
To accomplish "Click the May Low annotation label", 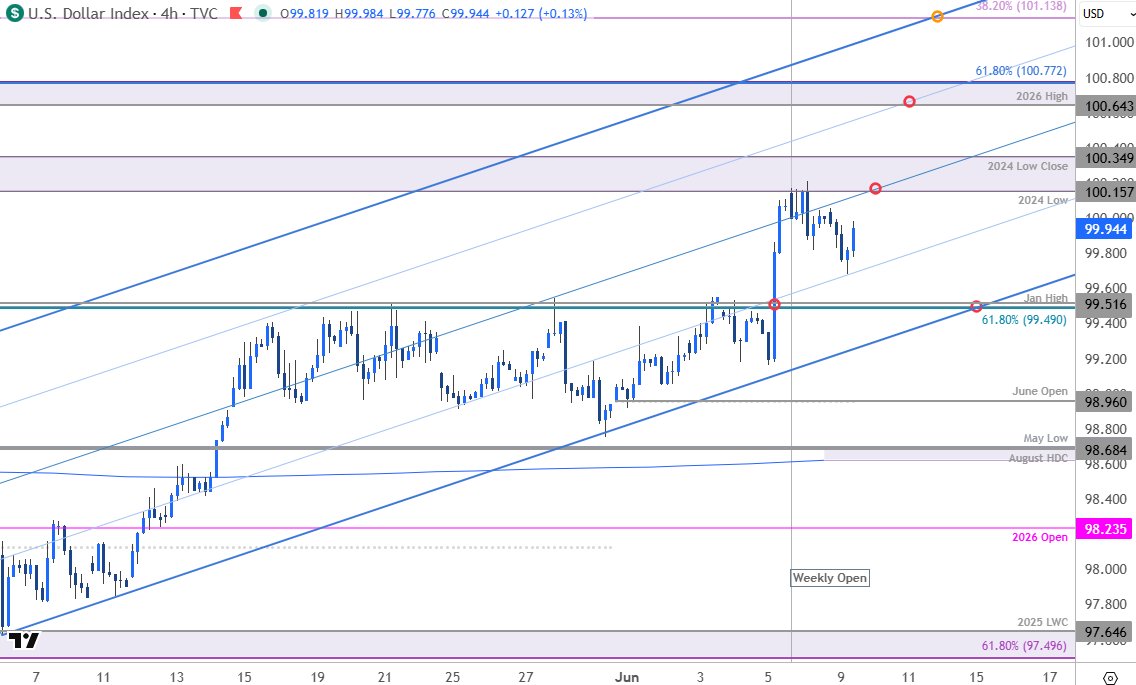I will coord(1045,438).
